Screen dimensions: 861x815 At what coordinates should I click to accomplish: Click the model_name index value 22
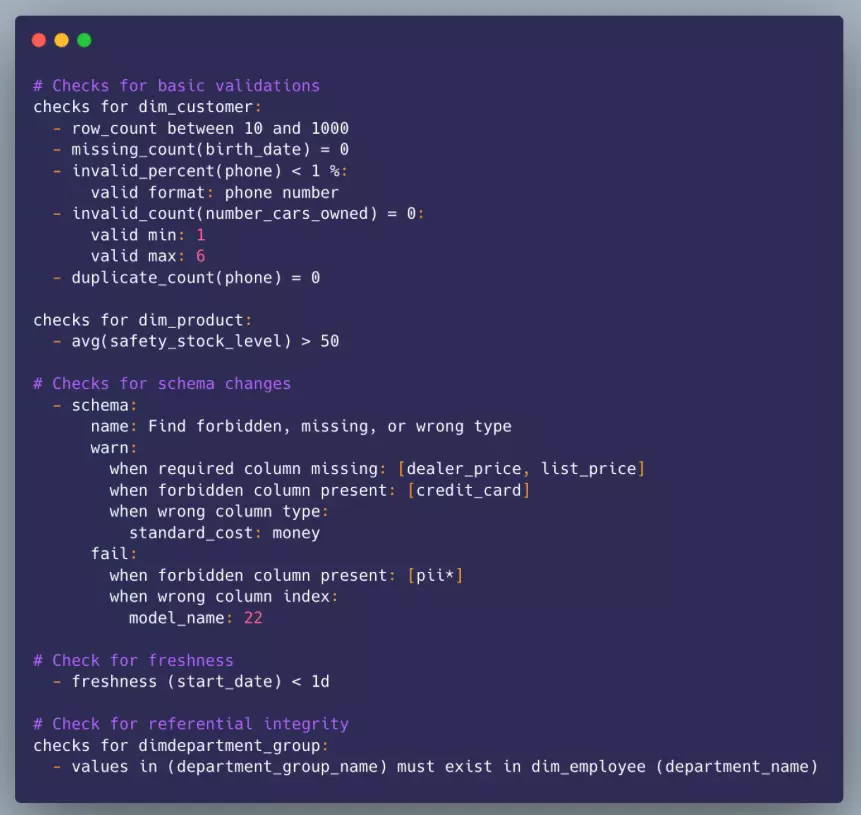coord(253,618)
